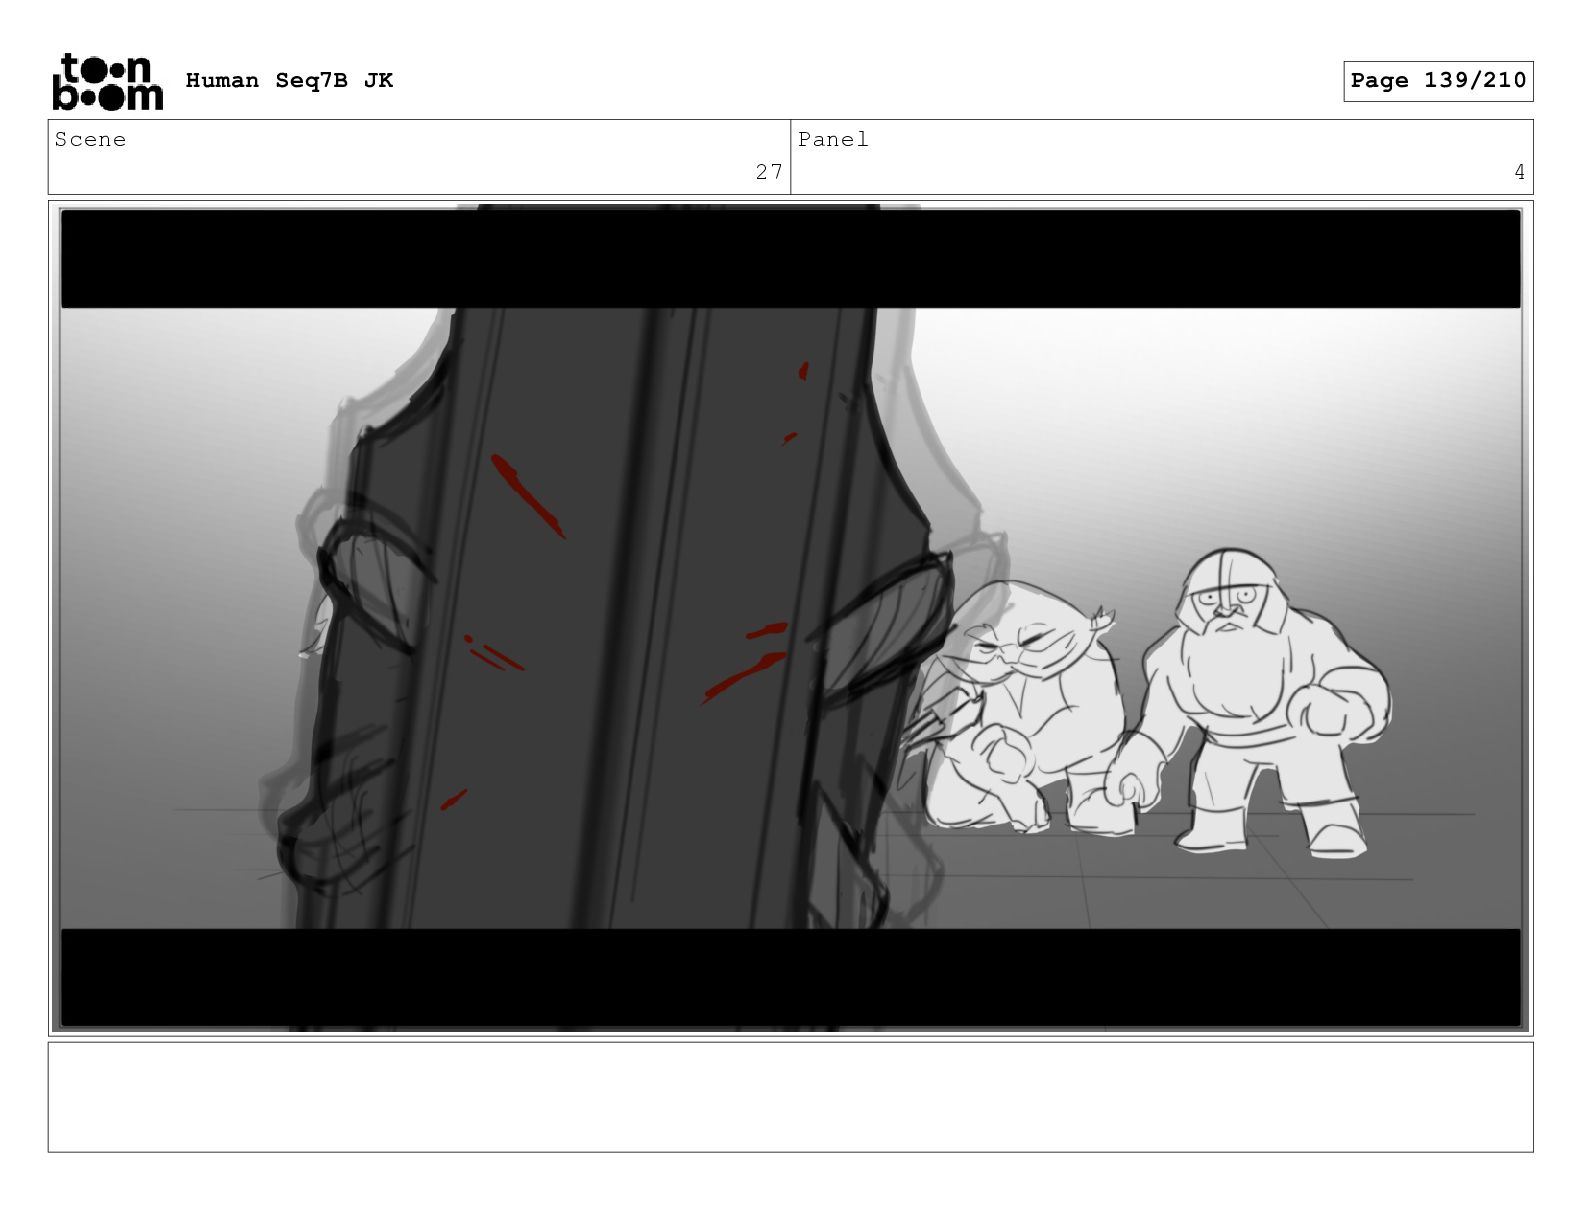The image size is (1584, 1224).
Task: Click the 'Scene' header label
Action: (91, 140)
